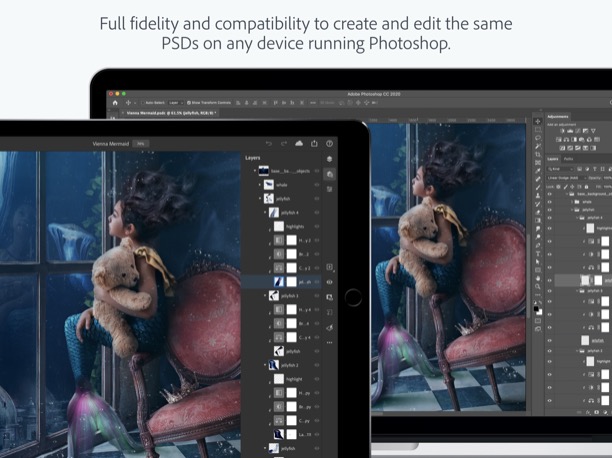
Task: Switch to compact layer view on iPad taskbar
Action: (x=329, y=159)
